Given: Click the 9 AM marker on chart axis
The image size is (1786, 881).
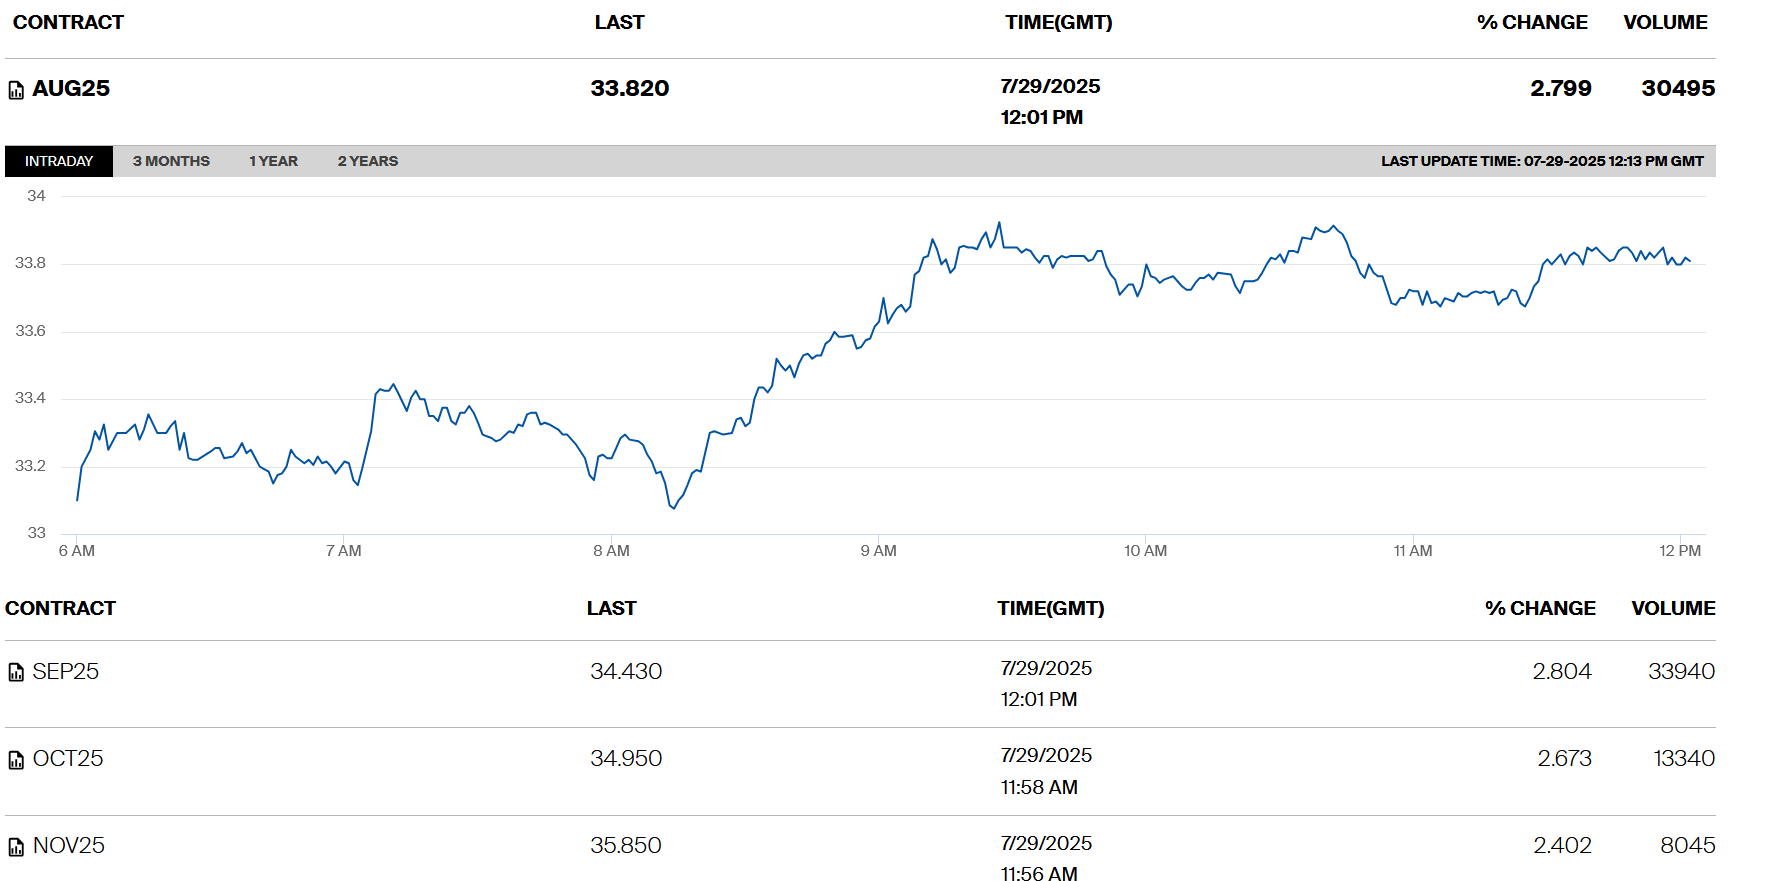Looking at the screenshot, I should (x=878, y=550).
